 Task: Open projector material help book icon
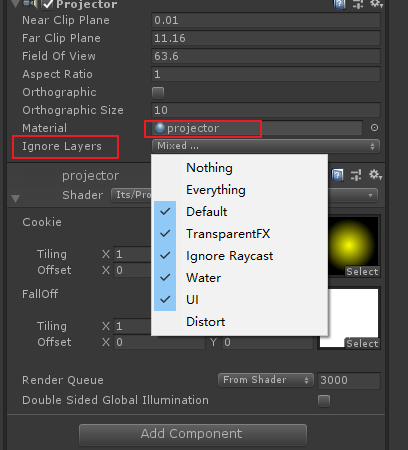pos(337,175)
